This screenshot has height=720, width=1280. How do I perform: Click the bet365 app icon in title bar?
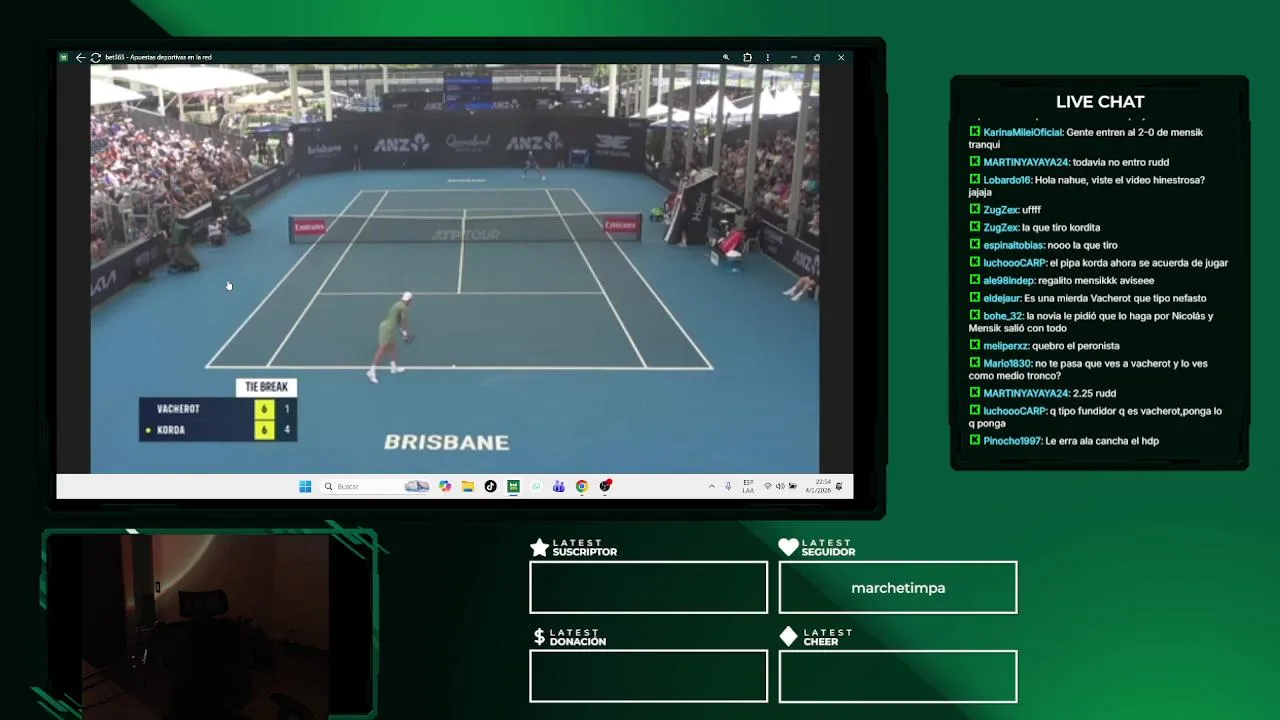[64, 57]
